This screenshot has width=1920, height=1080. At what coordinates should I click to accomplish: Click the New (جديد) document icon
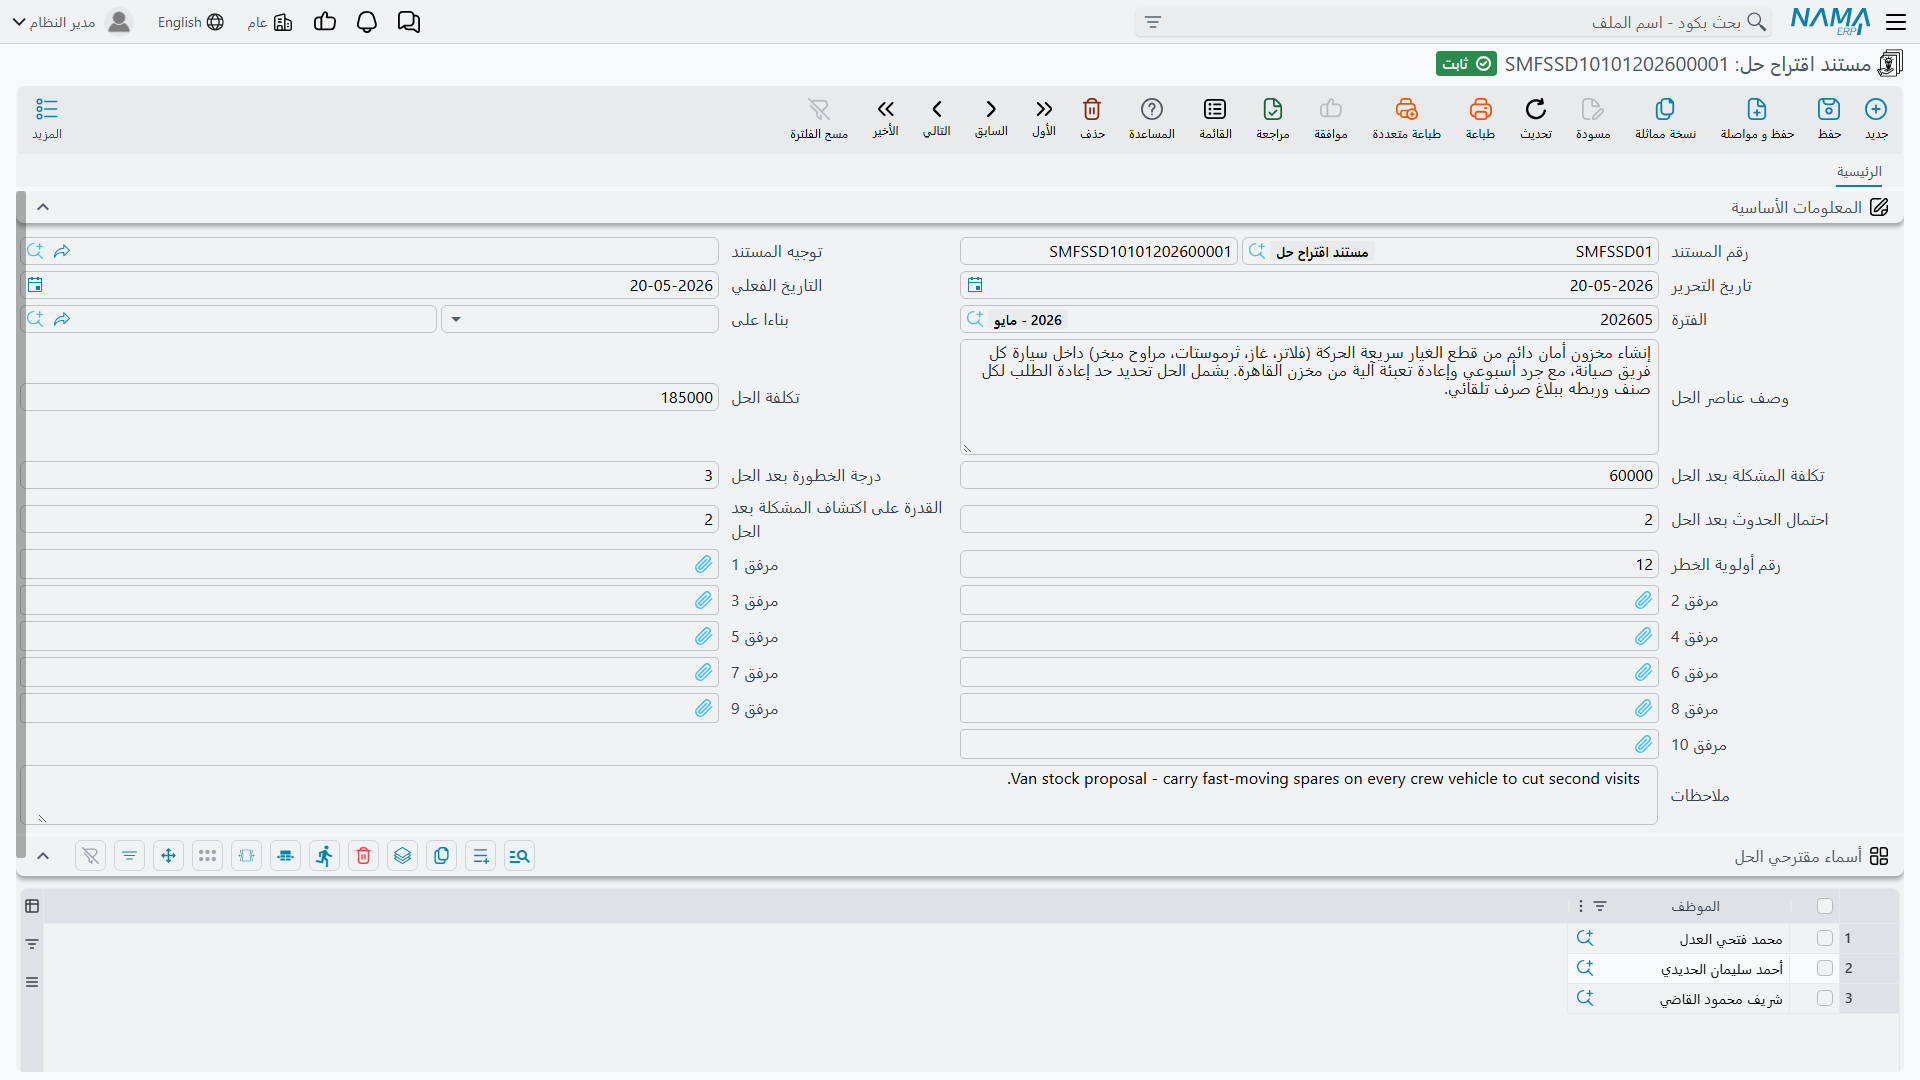point(1876,109)
